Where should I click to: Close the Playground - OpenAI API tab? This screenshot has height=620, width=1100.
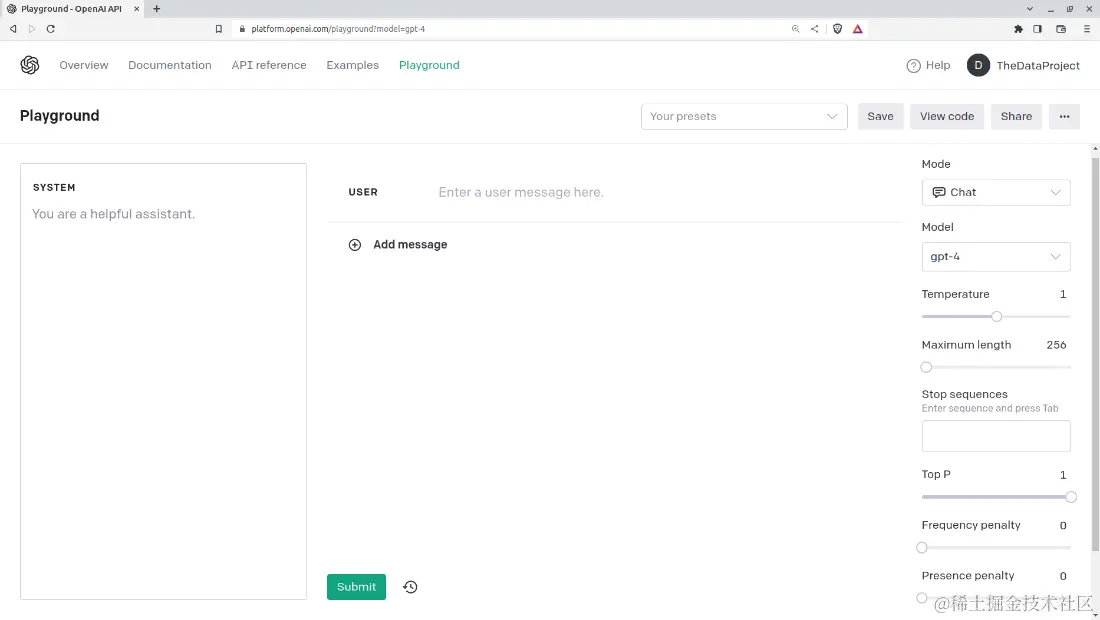[137, 9]
